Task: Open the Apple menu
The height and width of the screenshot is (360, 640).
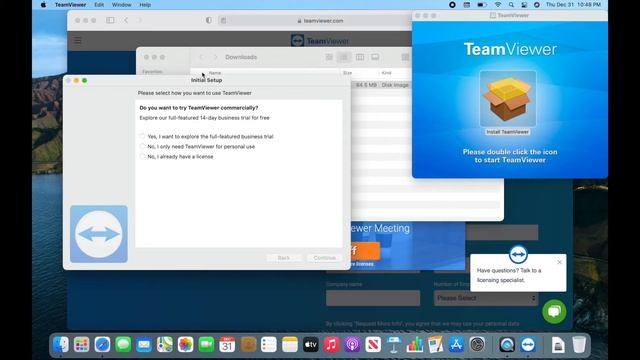Action: 43,5
